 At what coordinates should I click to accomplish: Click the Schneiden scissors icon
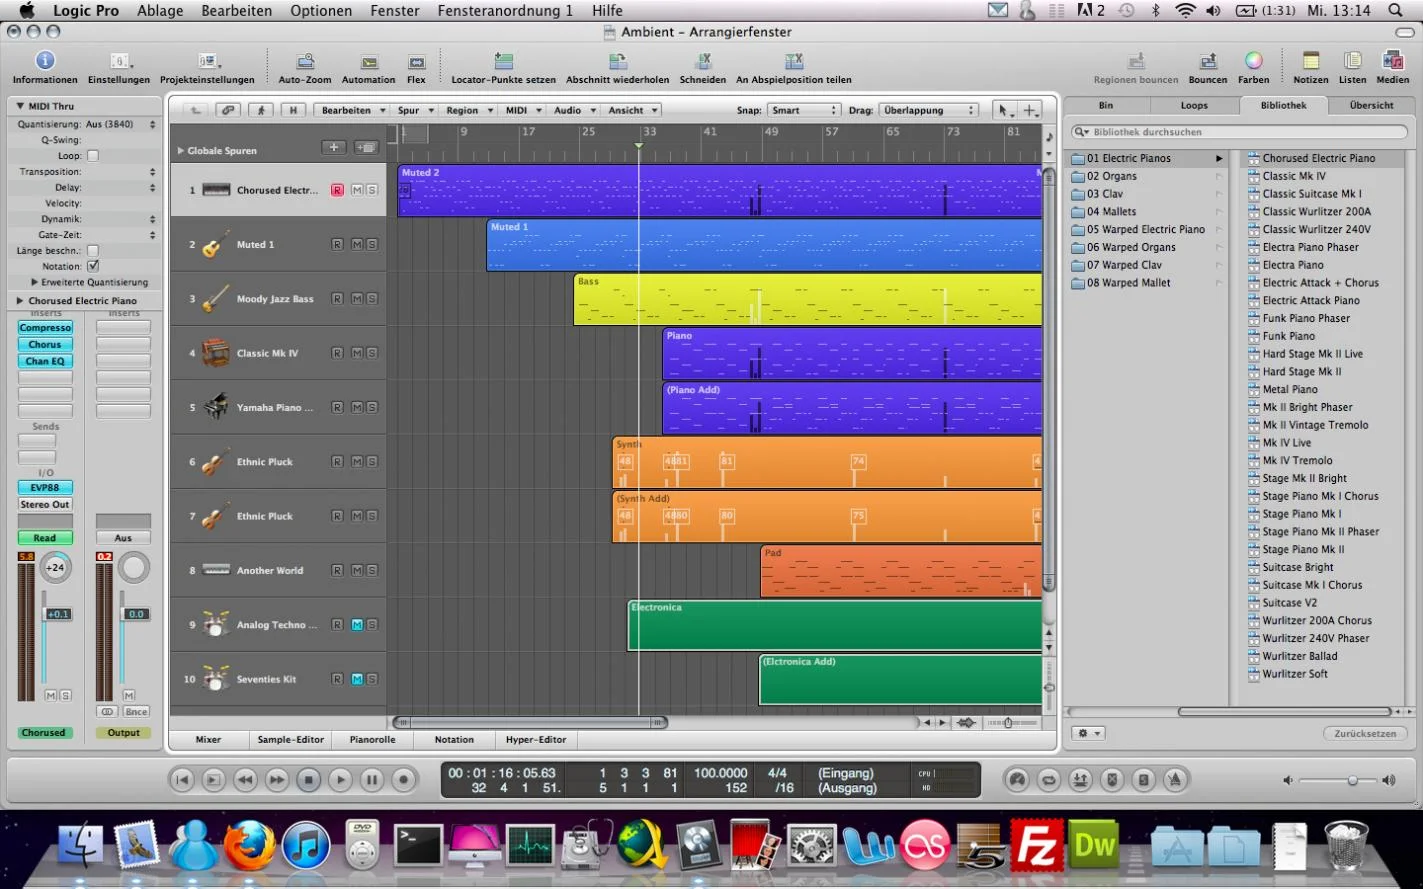point(703,62)
